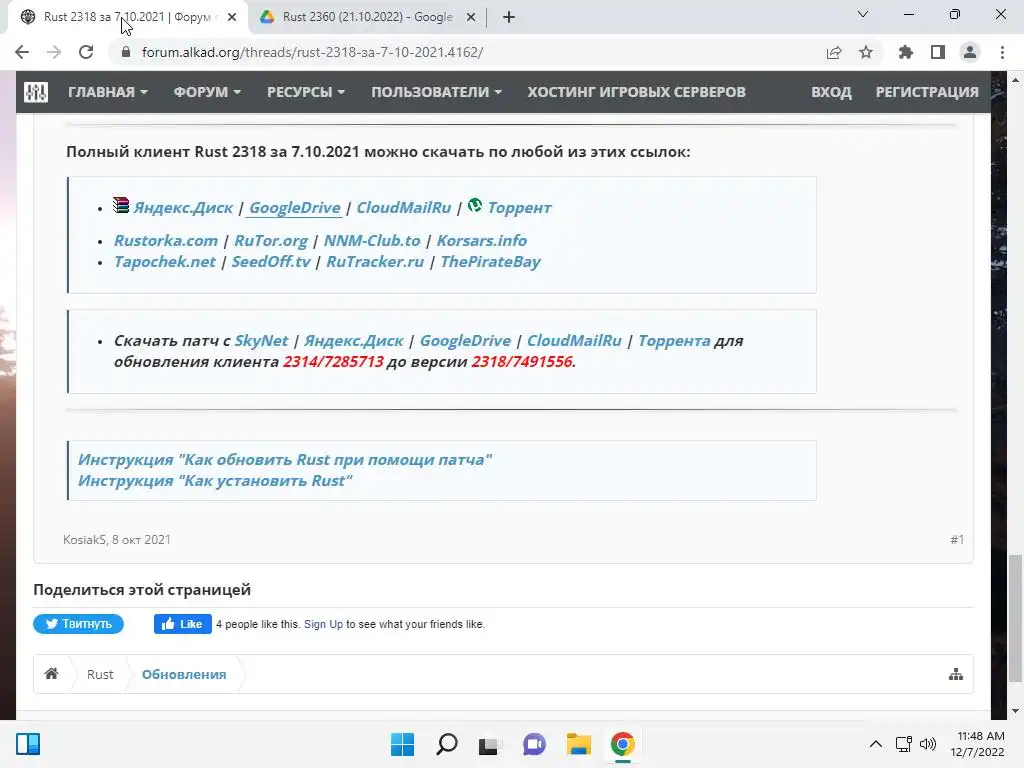Image resolution: width=1024 pixels, height=768 pixels.
Task: Click the browser forward arrow
Action: click(x=54, y=52)
